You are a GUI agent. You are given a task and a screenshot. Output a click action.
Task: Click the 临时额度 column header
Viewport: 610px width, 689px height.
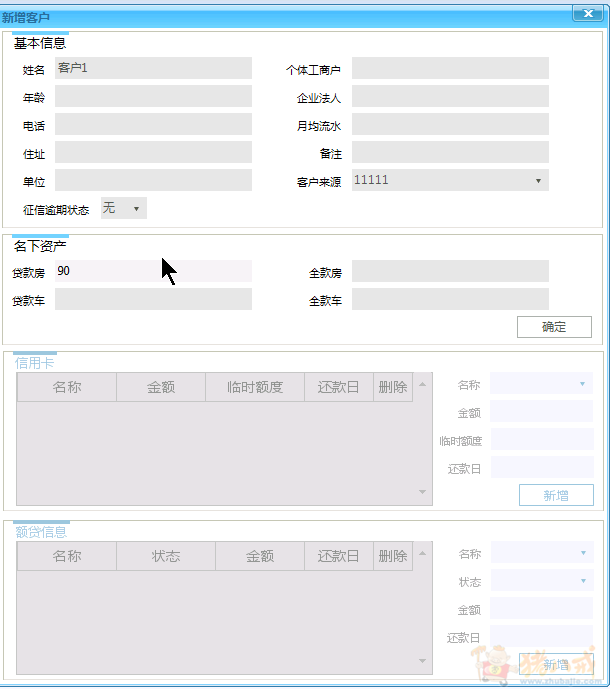pos(255,387)
